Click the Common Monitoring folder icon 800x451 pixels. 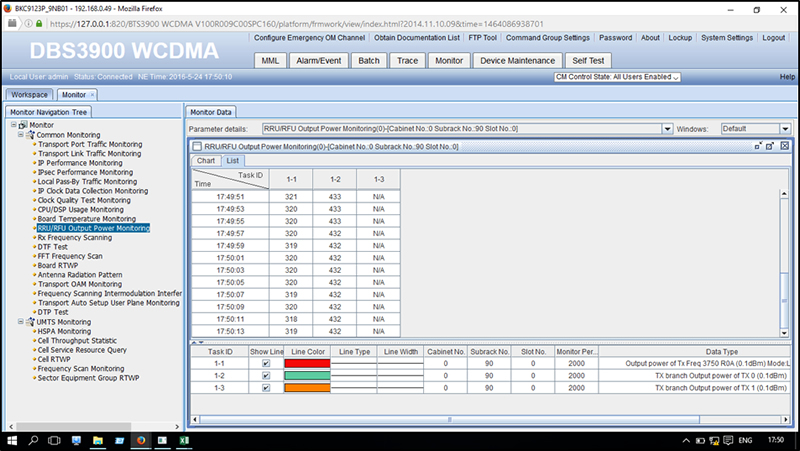pos(30,135)
